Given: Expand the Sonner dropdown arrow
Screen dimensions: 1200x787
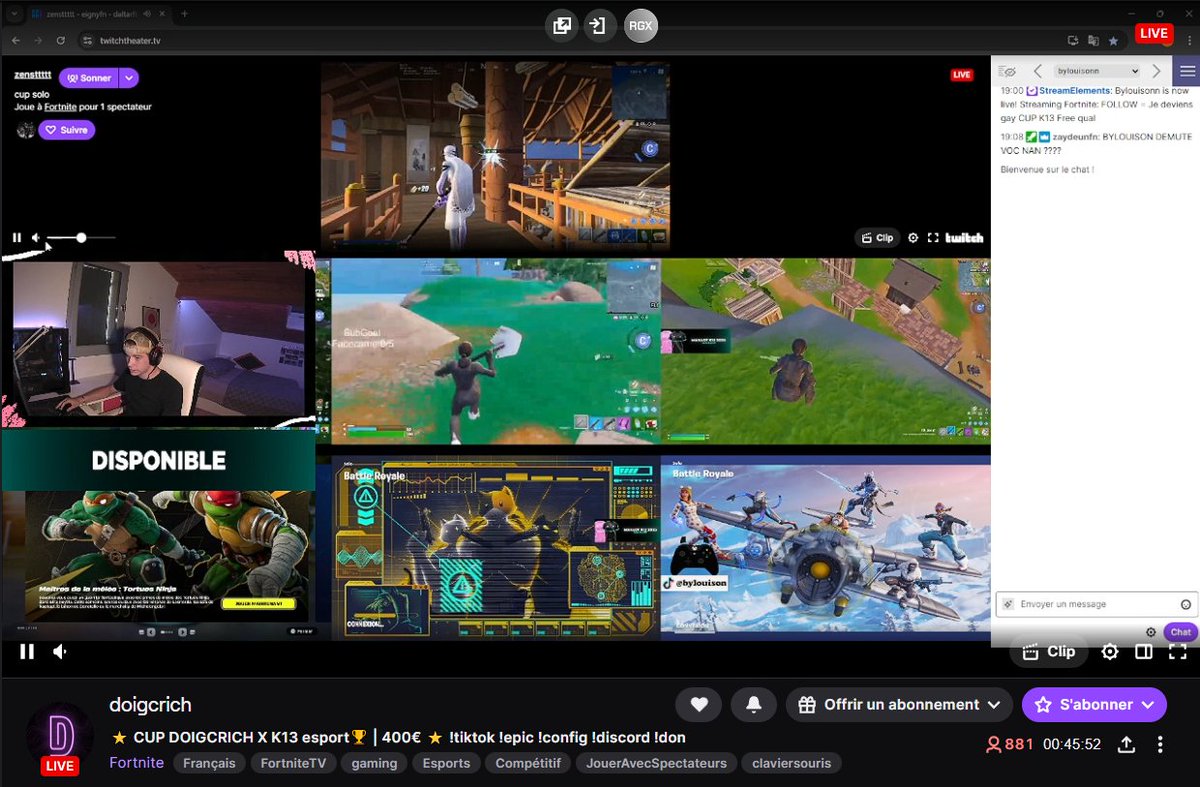Looking at the screenshot, I should click(x=128, y=78).
